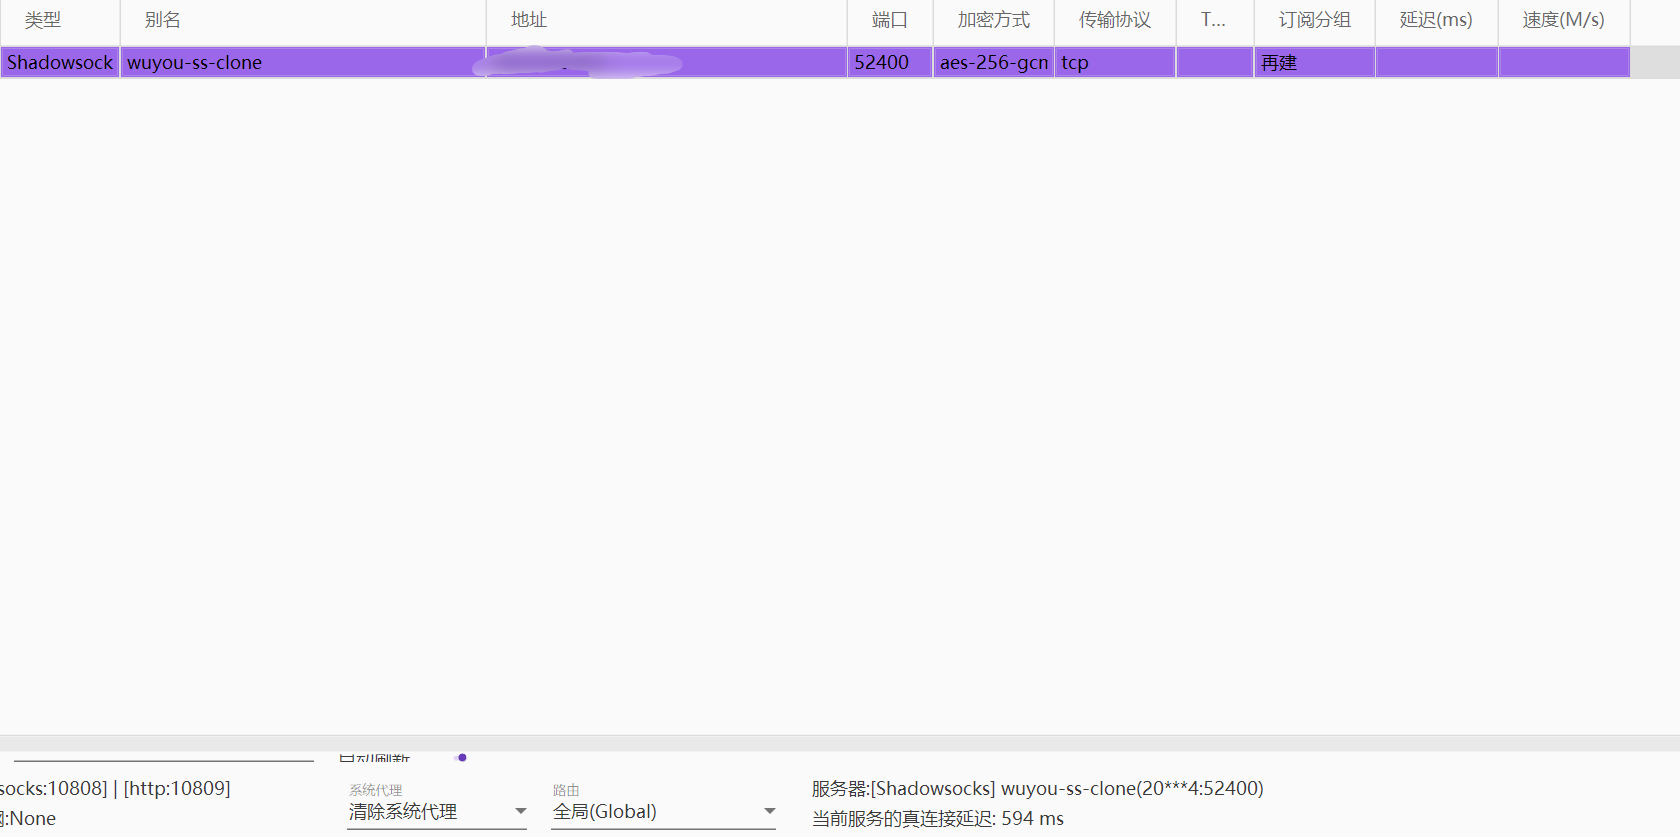This screenshot has width=1680, height=837.
Task: Sort the list by 地址 column
Action: 528,20
